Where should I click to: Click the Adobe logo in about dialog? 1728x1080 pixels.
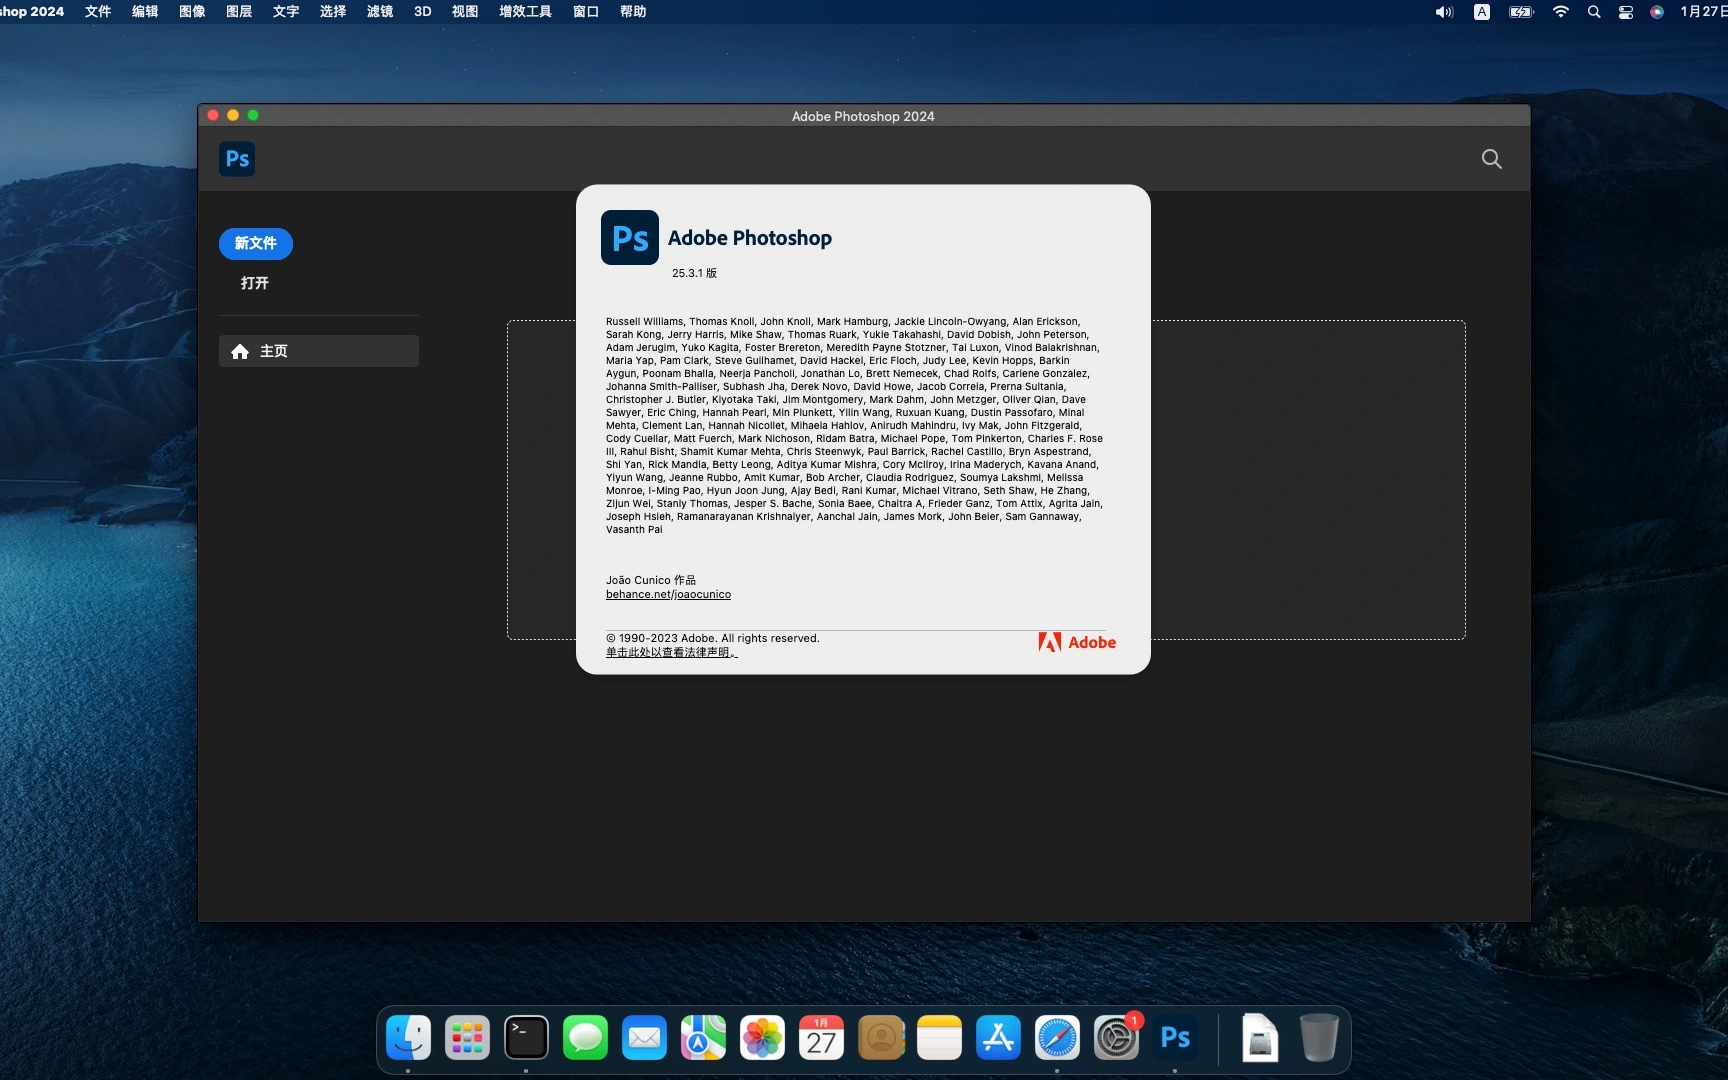tap(1077, 642)
